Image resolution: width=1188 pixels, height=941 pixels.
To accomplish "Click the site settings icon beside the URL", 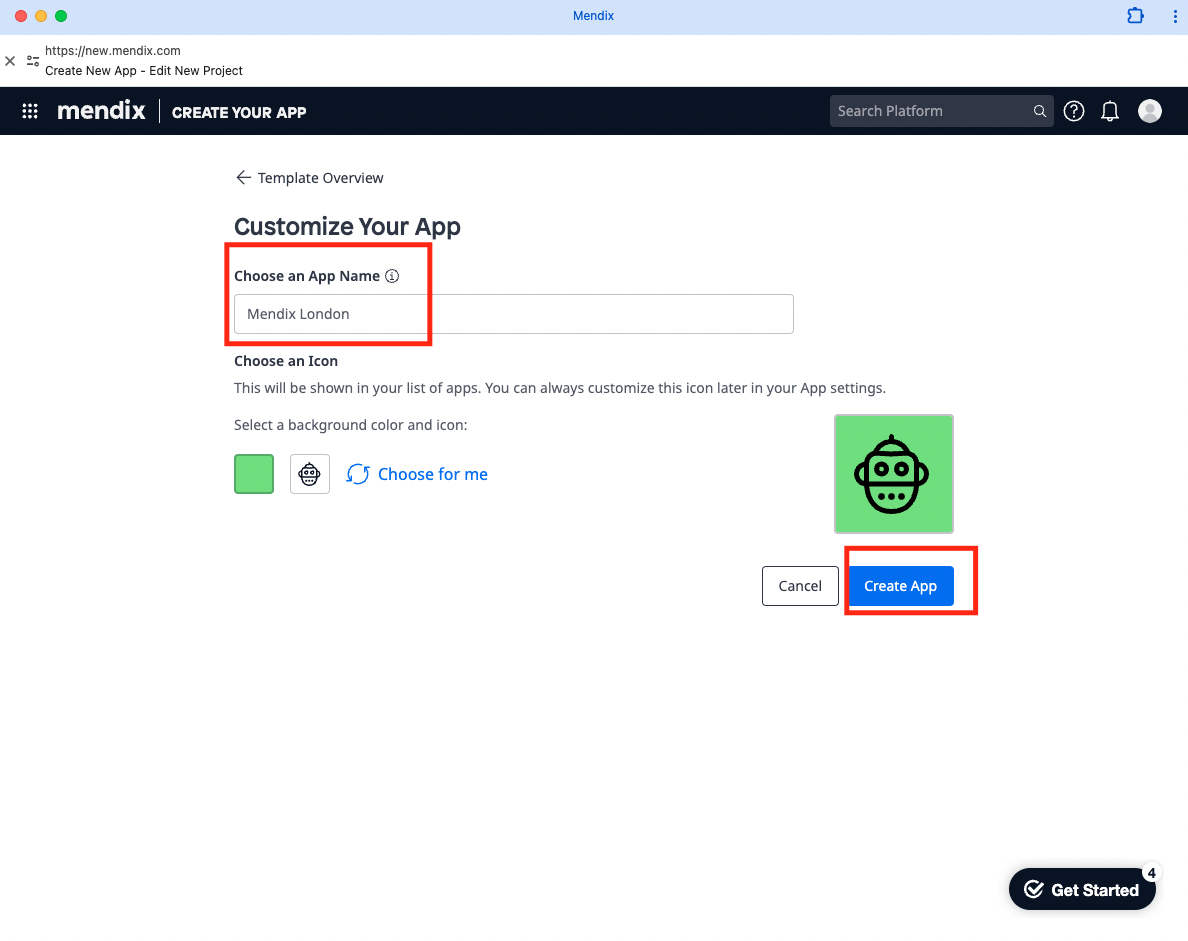I will coord(33,61).
